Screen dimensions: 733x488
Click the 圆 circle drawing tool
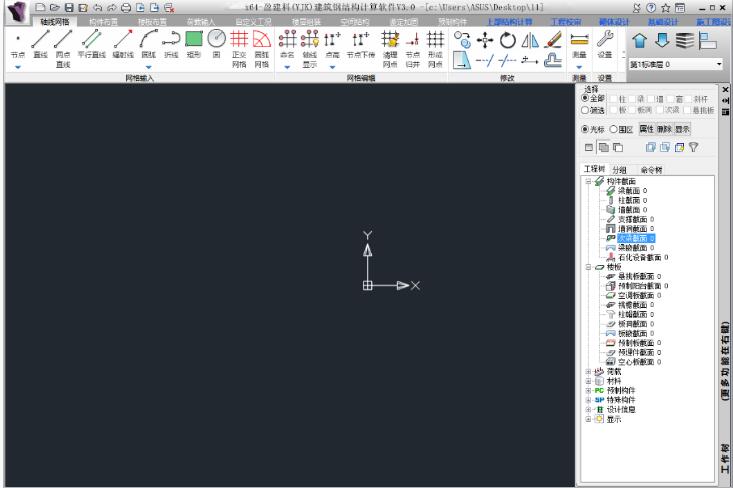(x=216, y=44)
